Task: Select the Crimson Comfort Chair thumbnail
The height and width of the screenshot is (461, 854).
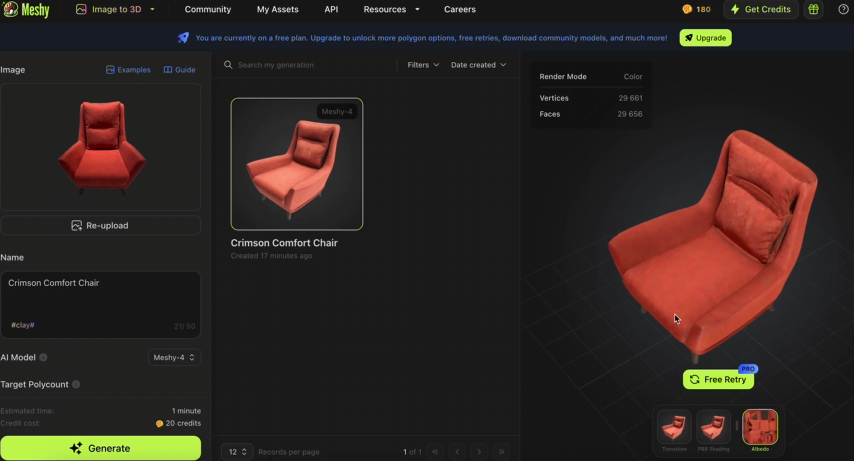Action: click(297, 164)
